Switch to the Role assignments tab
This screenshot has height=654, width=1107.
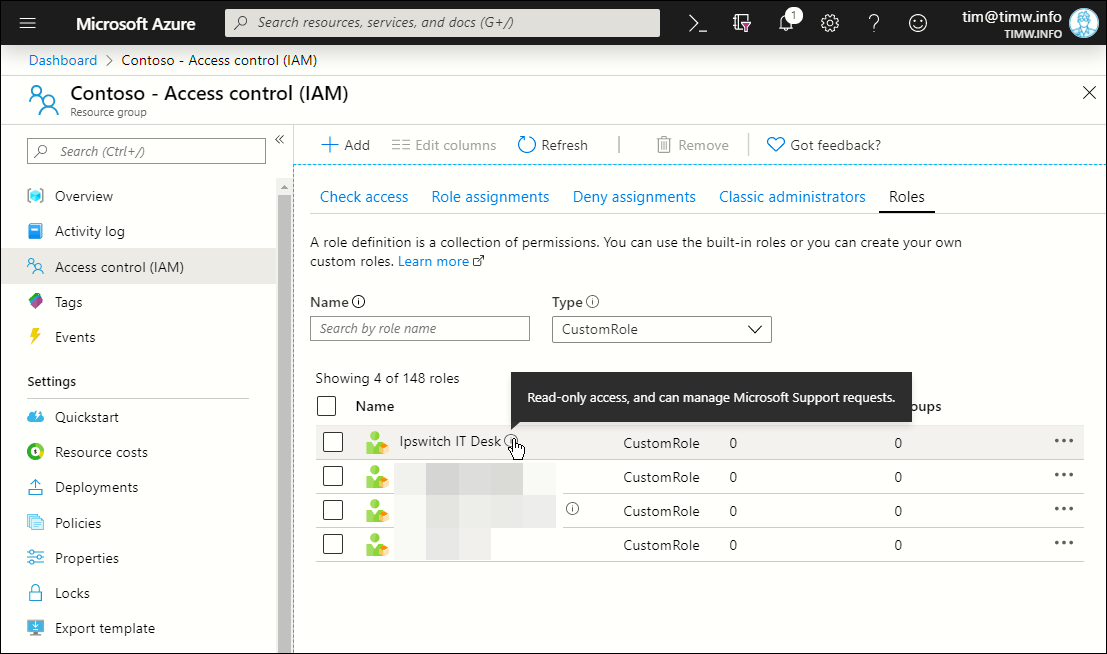click(490, 197)
